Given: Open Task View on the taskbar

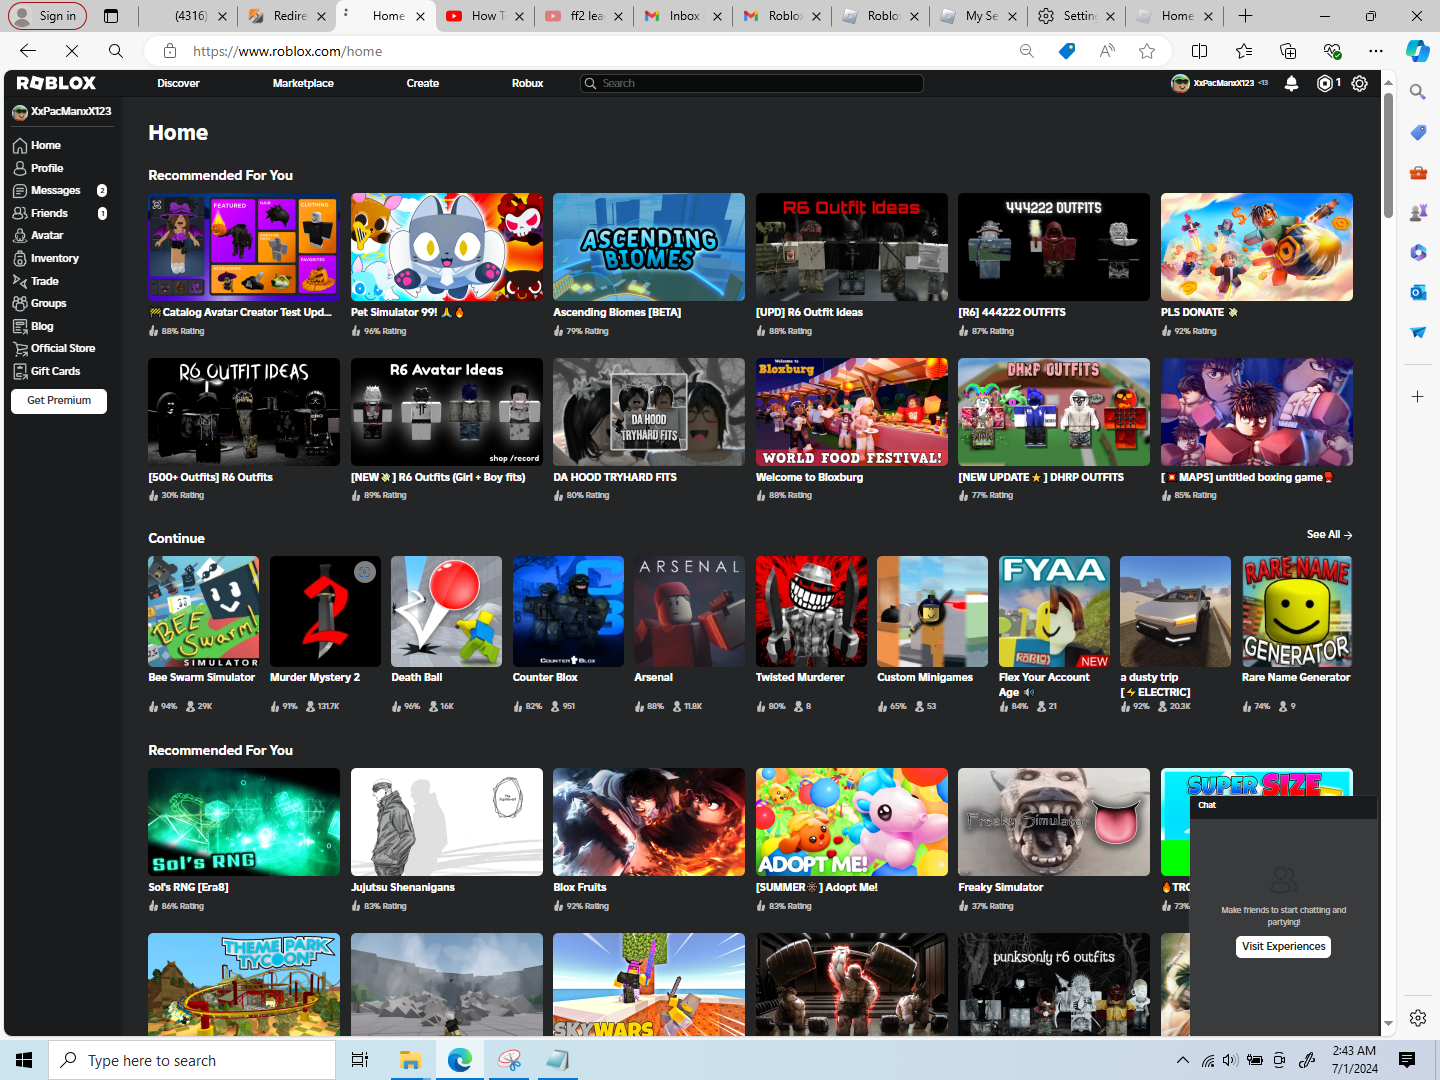Looking at the screenshot, I should coord(360,1060).
